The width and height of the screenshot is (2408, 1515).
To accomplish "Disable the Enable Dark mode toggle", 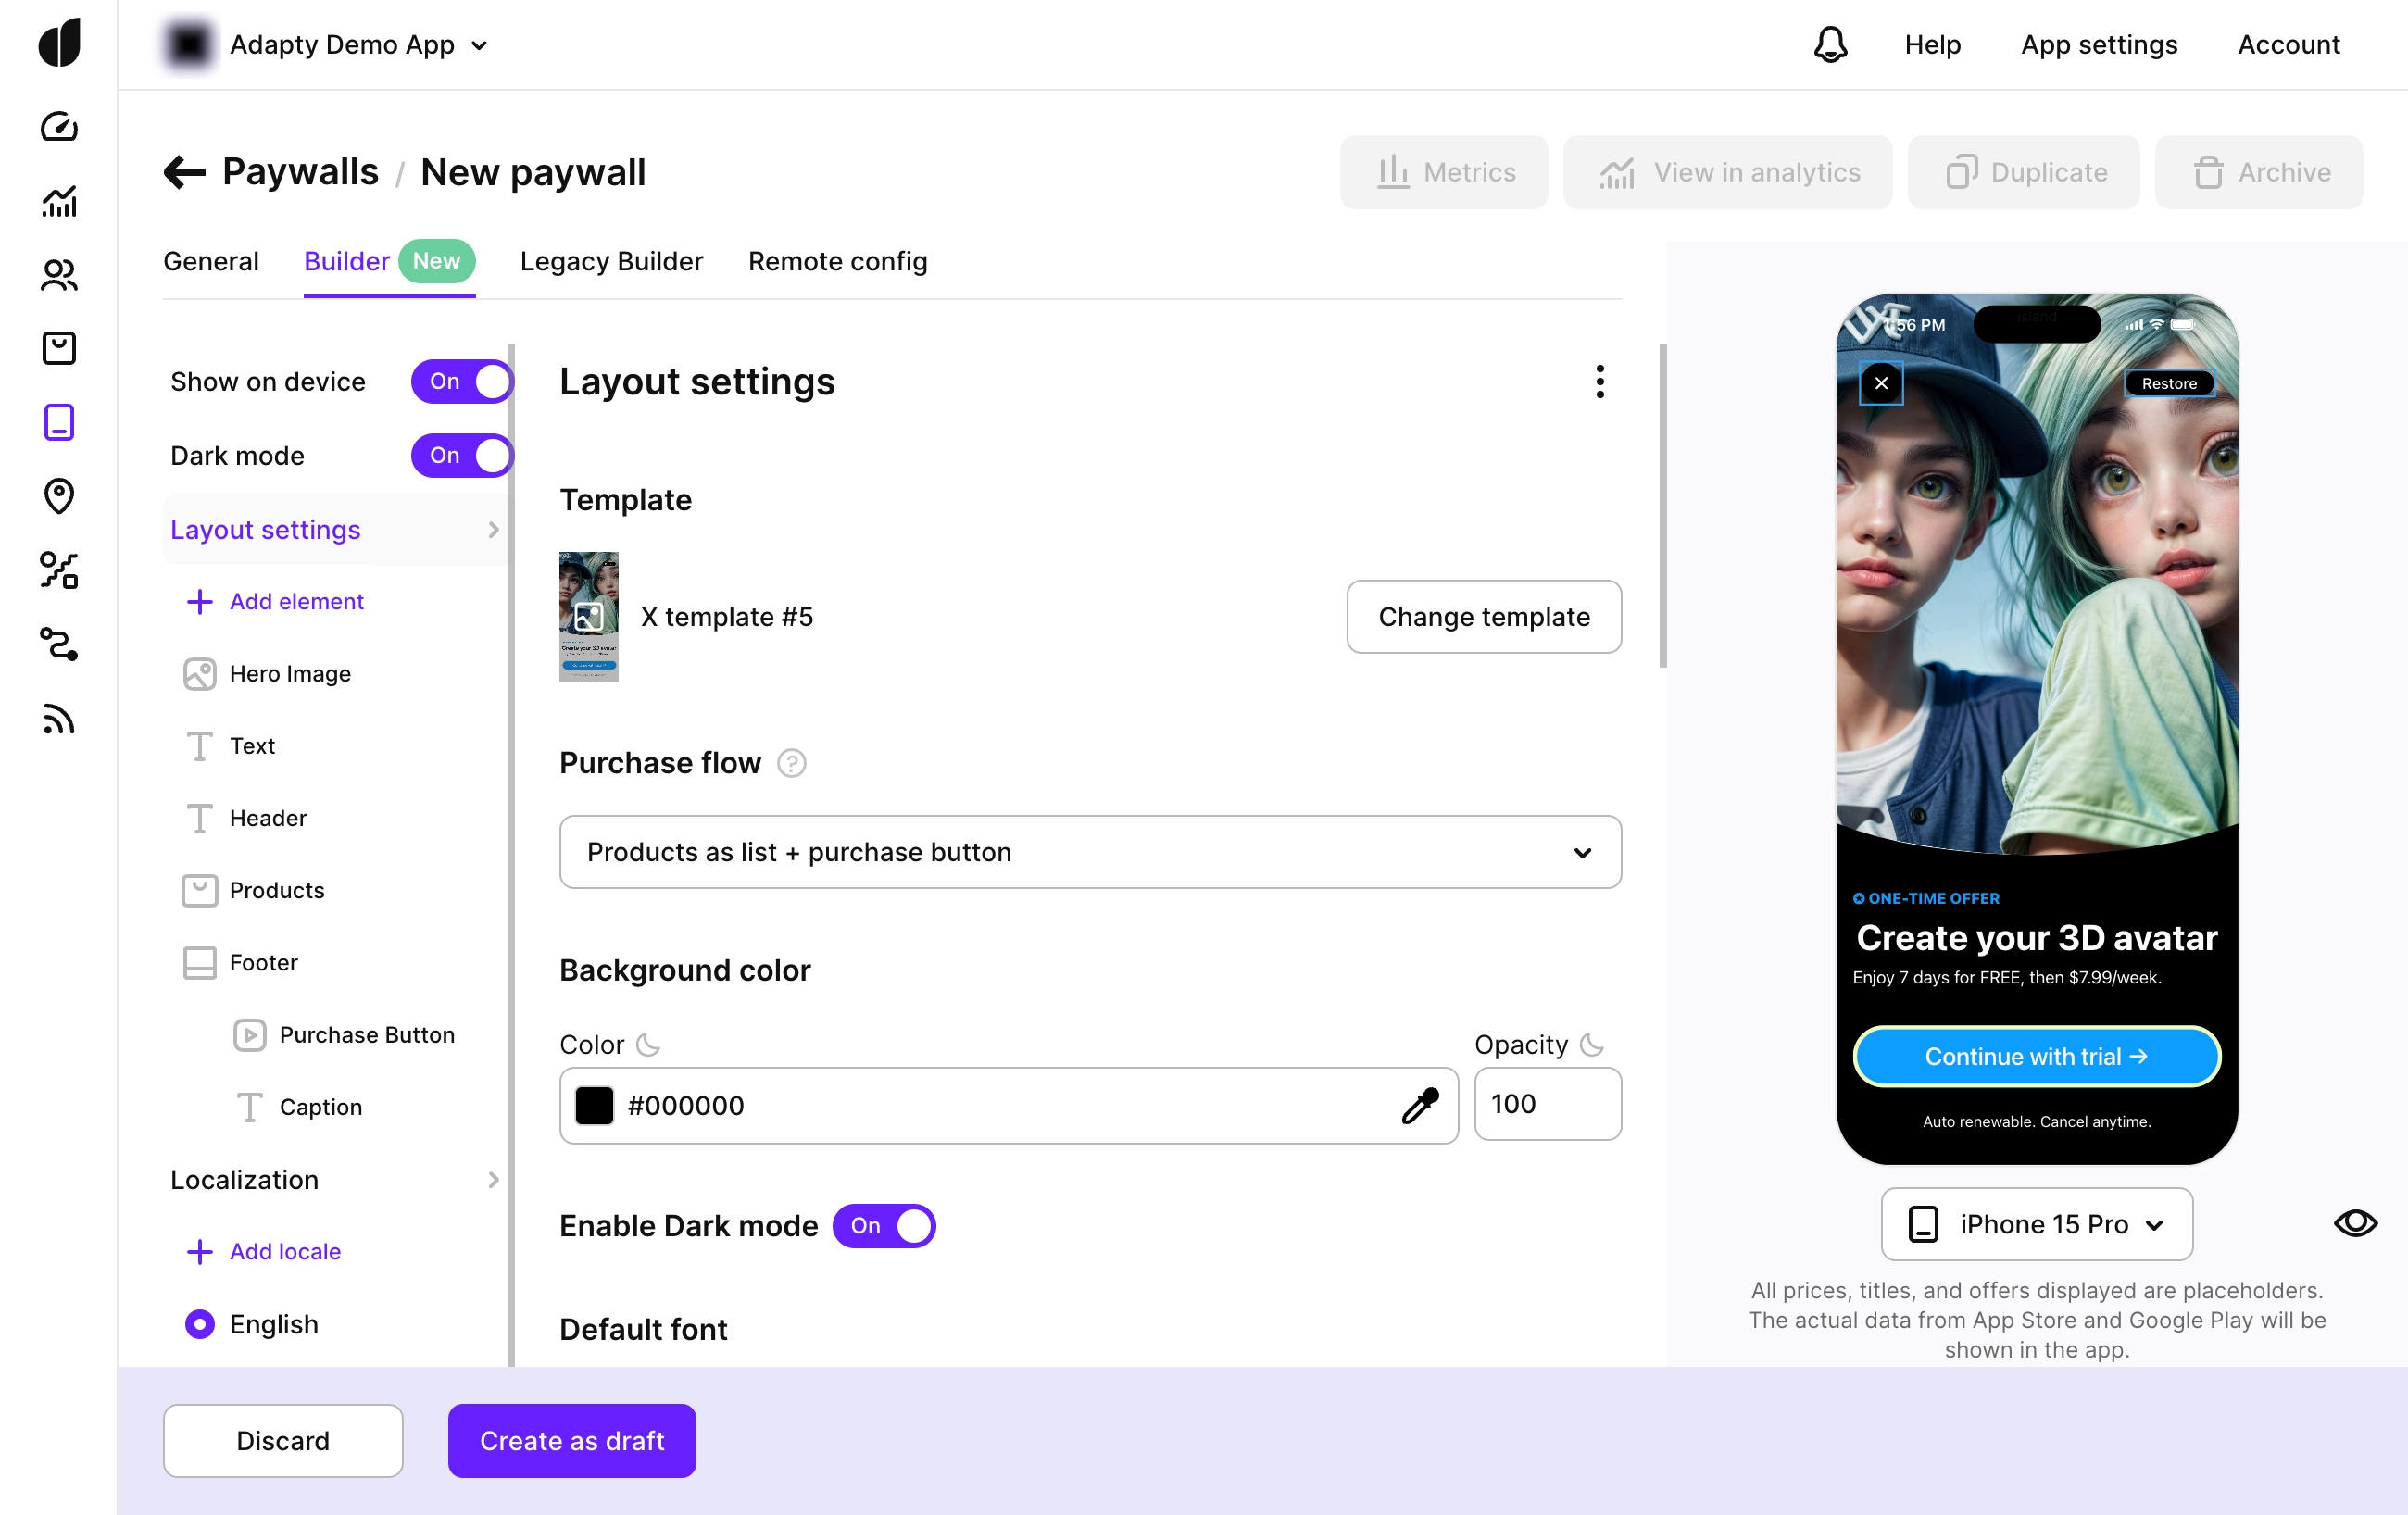I will 884,1225.
